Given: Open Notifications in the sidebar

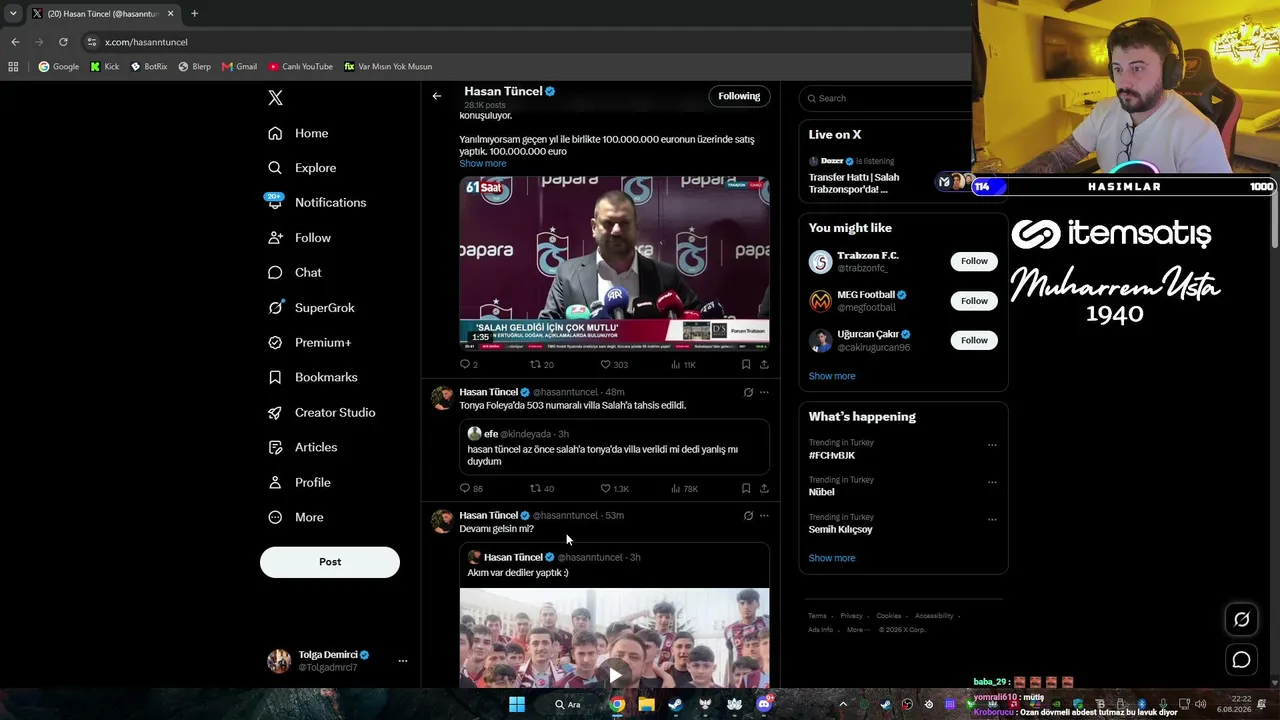Looking at the screenshot, I should pos(317,203).
